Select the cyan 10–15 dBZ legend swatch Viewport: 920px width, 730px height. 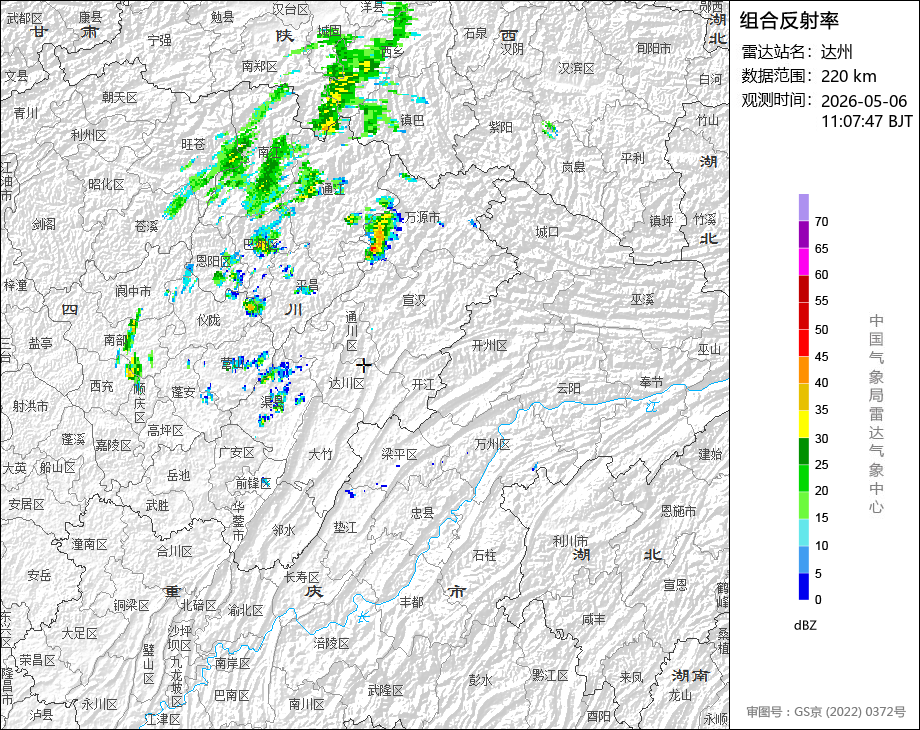[804, 532]
